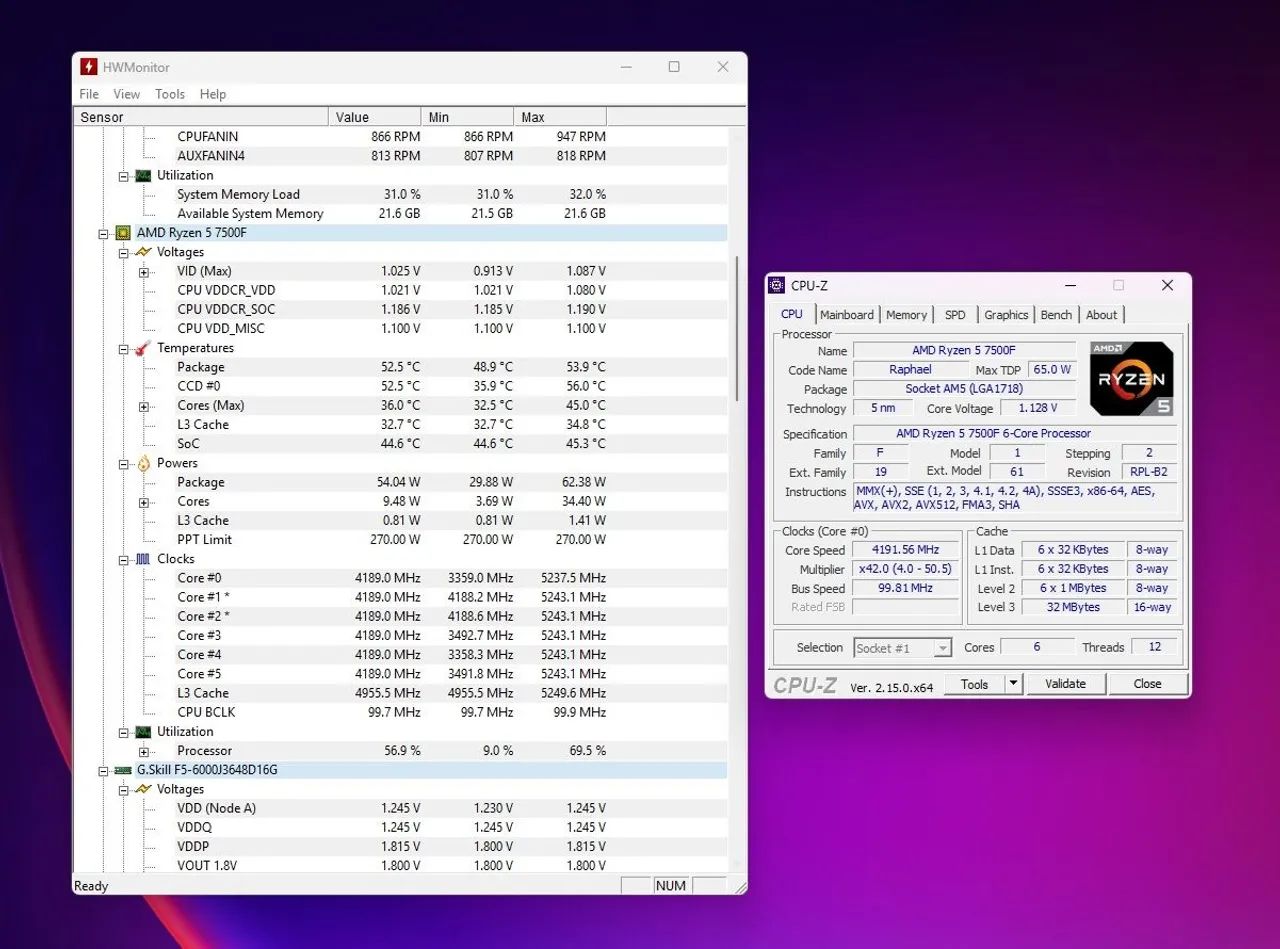This screenshot has height=949, width=1280.
Task: Select the Core #0 clock row
Action: (401, 578)
